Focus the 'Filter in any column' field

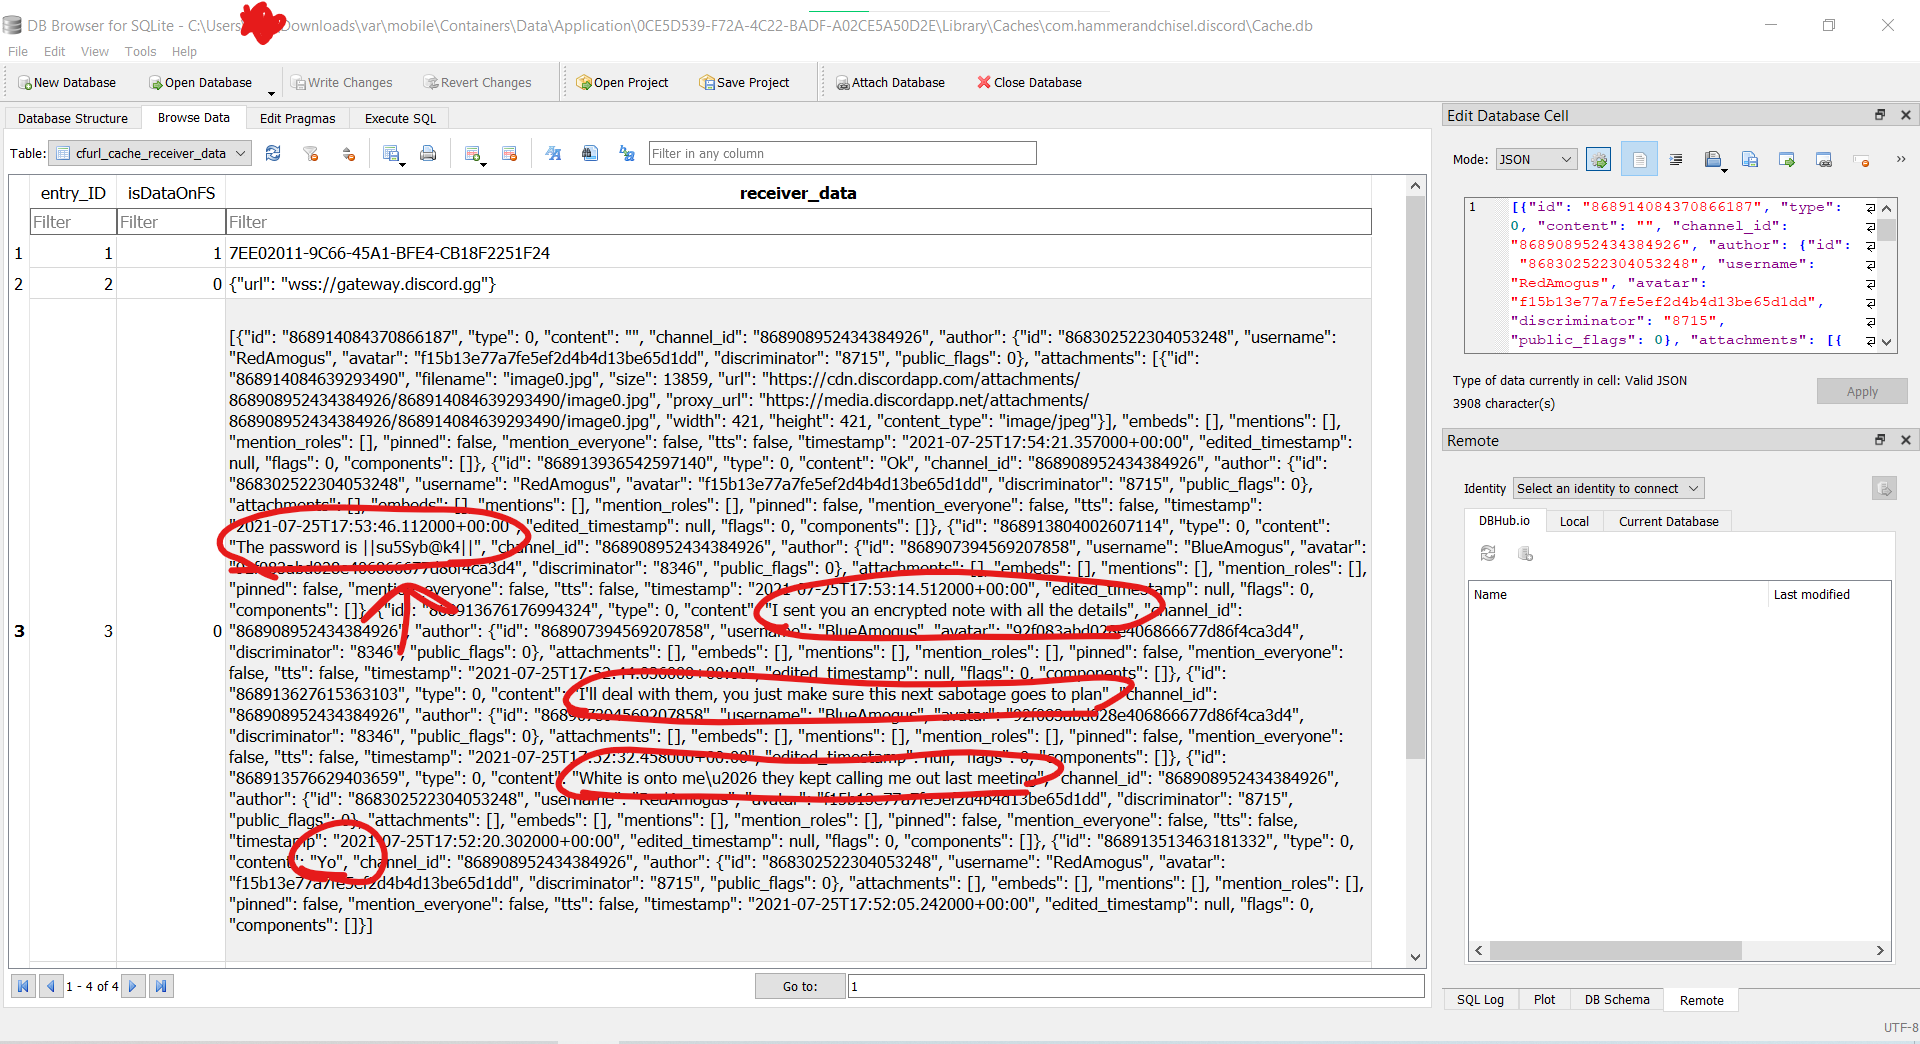pos(842,153)
